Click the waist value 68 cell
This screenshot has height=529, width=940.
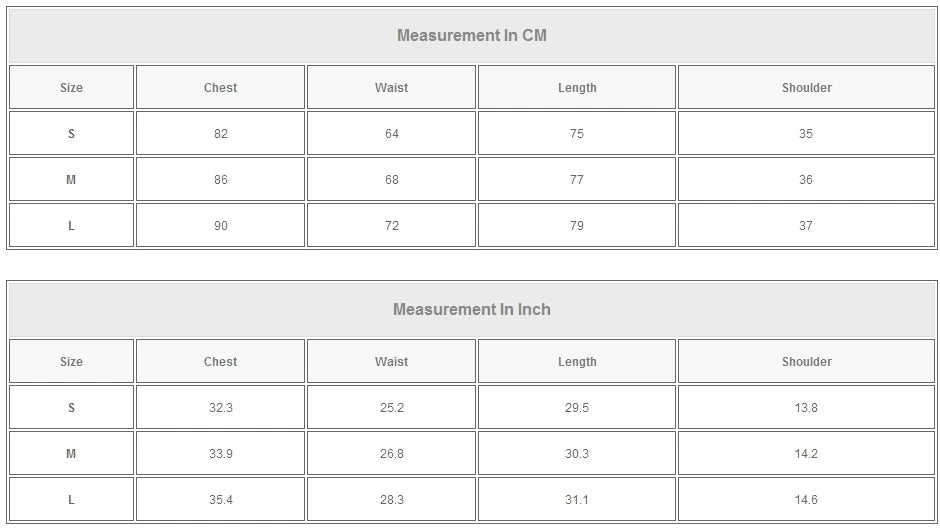click(391, 180)
